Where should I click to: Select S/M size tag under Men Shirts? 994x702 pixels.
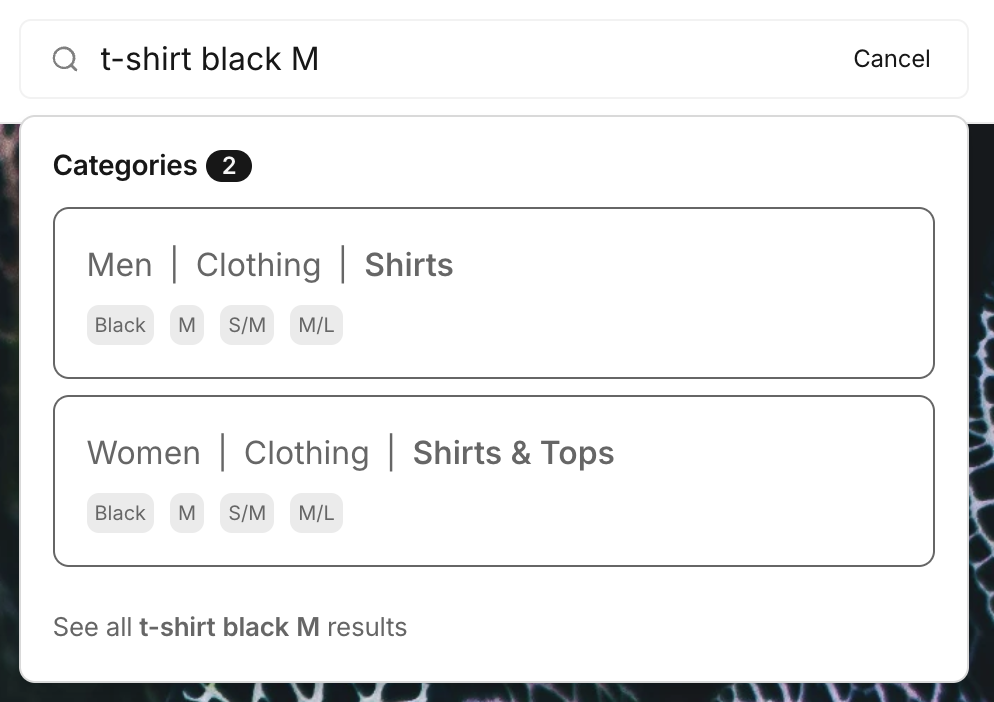tap(247, 326)
